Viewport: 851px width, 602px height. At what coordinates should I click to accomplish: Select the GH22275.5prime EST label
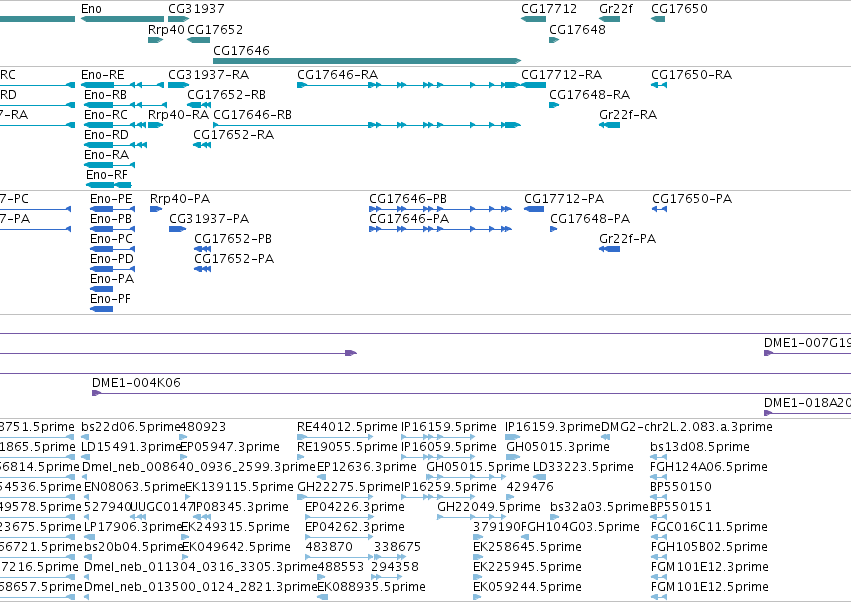click(x=349, y=487)
